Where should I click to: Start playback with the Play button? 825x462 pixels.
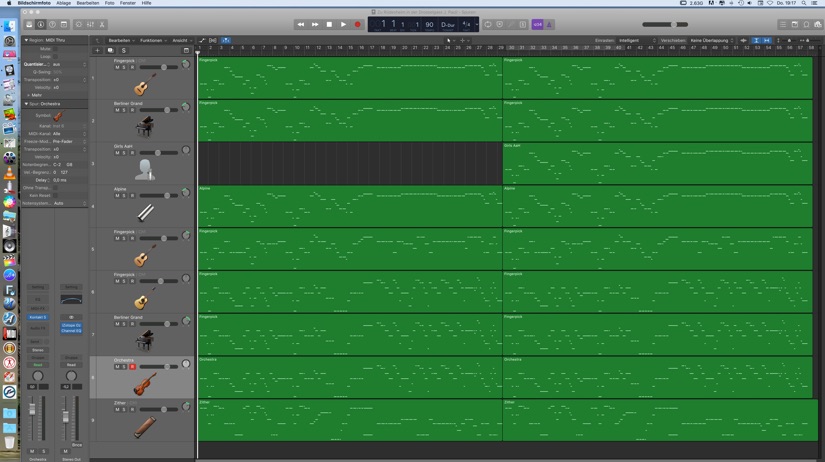[x=343, y=24]
